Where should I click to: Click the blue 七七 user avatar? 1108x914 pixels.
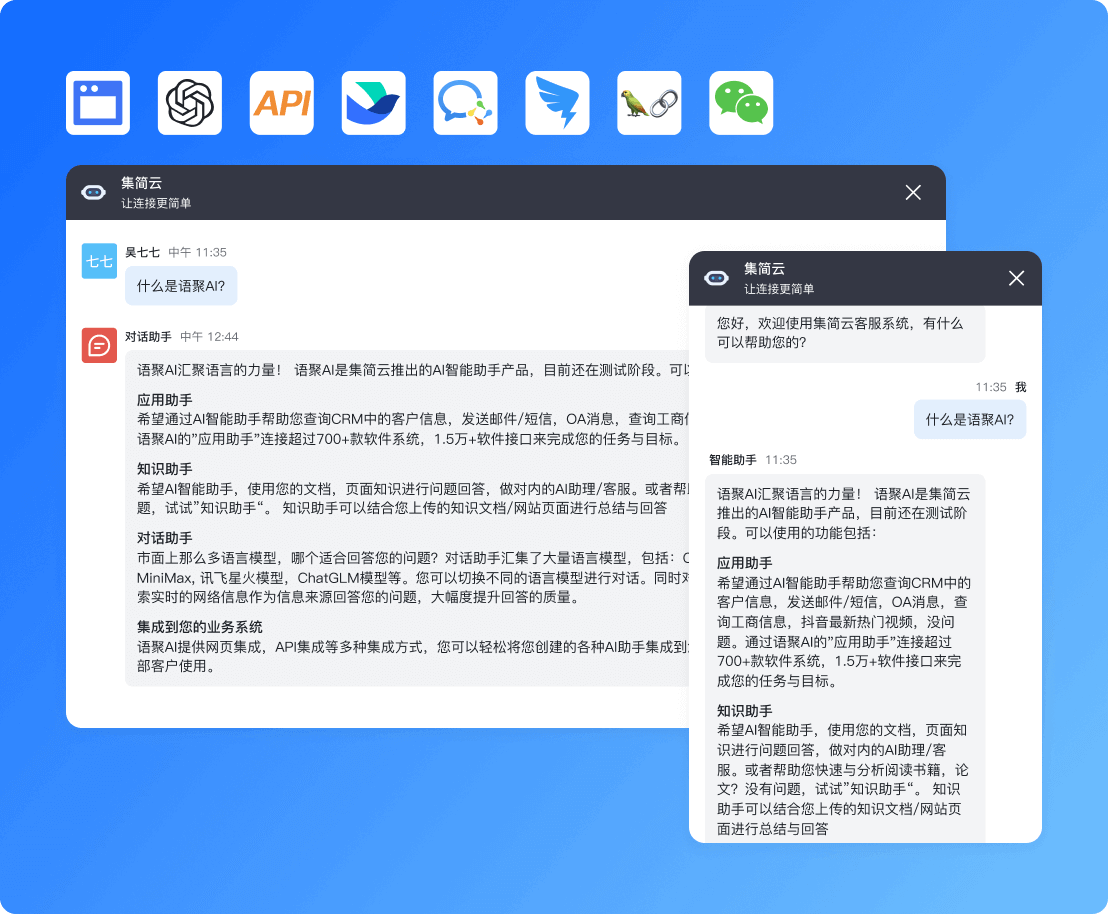coord(99,261)
